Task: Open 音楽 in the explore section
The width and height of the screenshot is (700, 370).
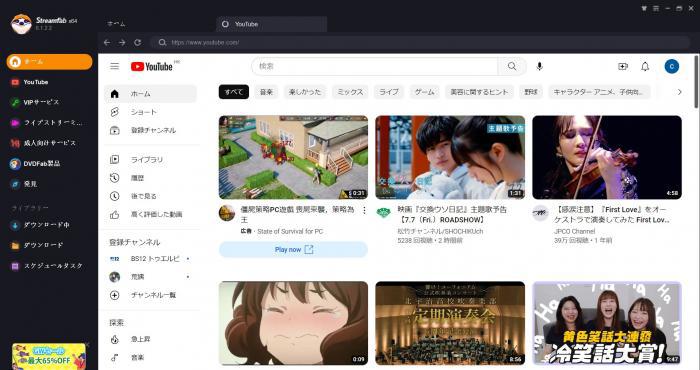Action: pos(150,358)
